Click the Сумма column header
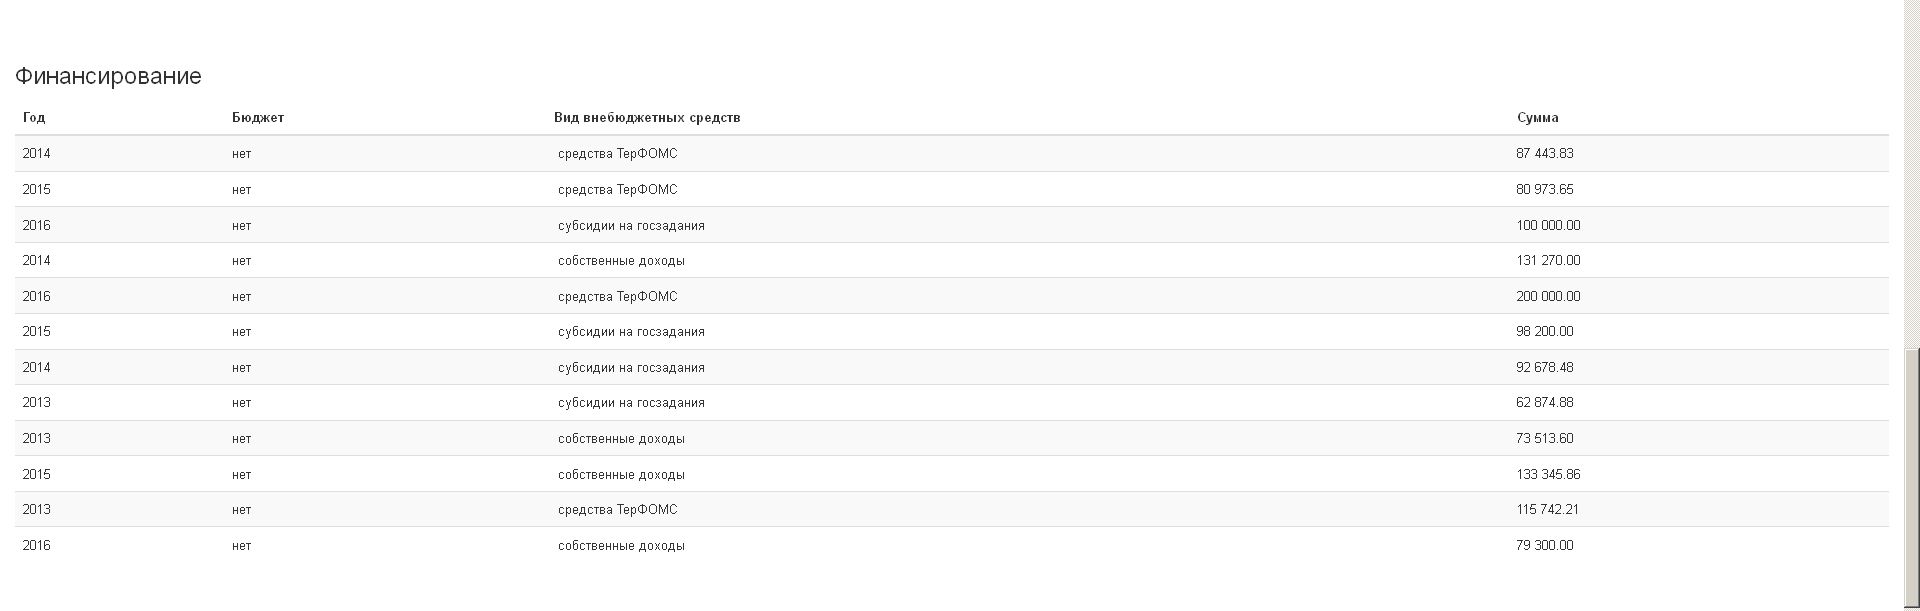Image resolution: width=1920 pixels, height=611 pixels. [x=1537, y=117]
